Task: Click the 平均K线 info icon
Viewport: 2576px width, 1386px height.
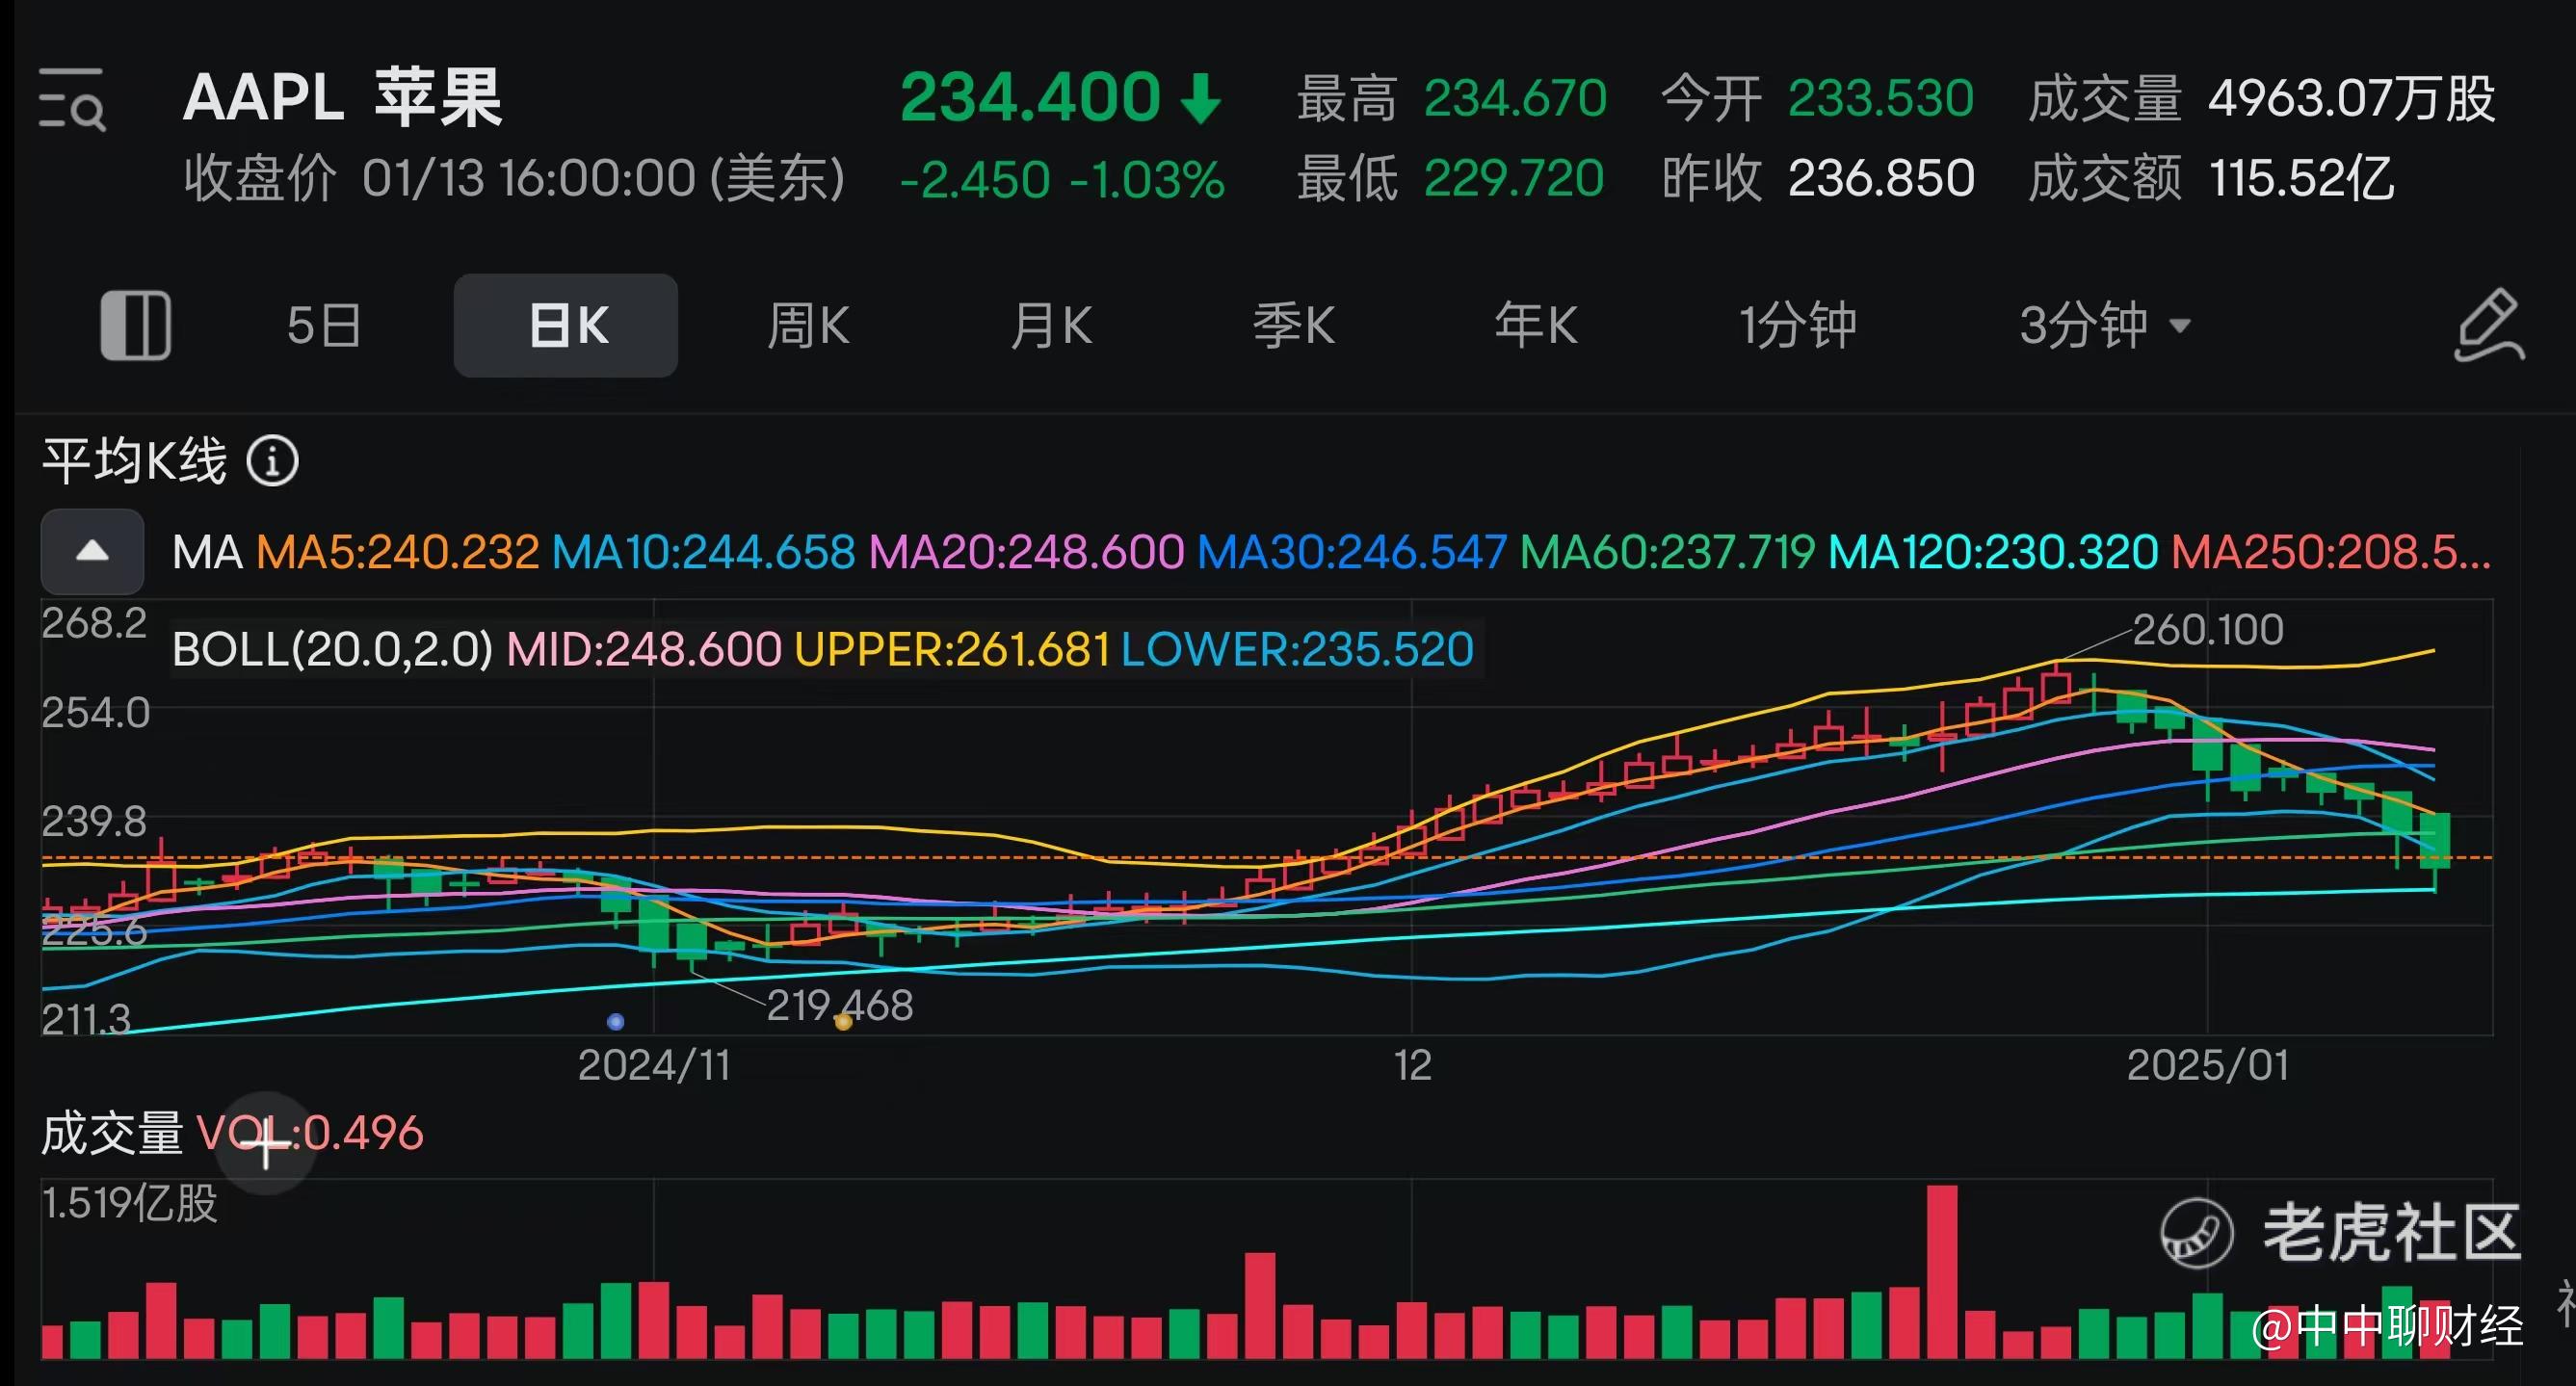Action: click(x=273, y=461)
